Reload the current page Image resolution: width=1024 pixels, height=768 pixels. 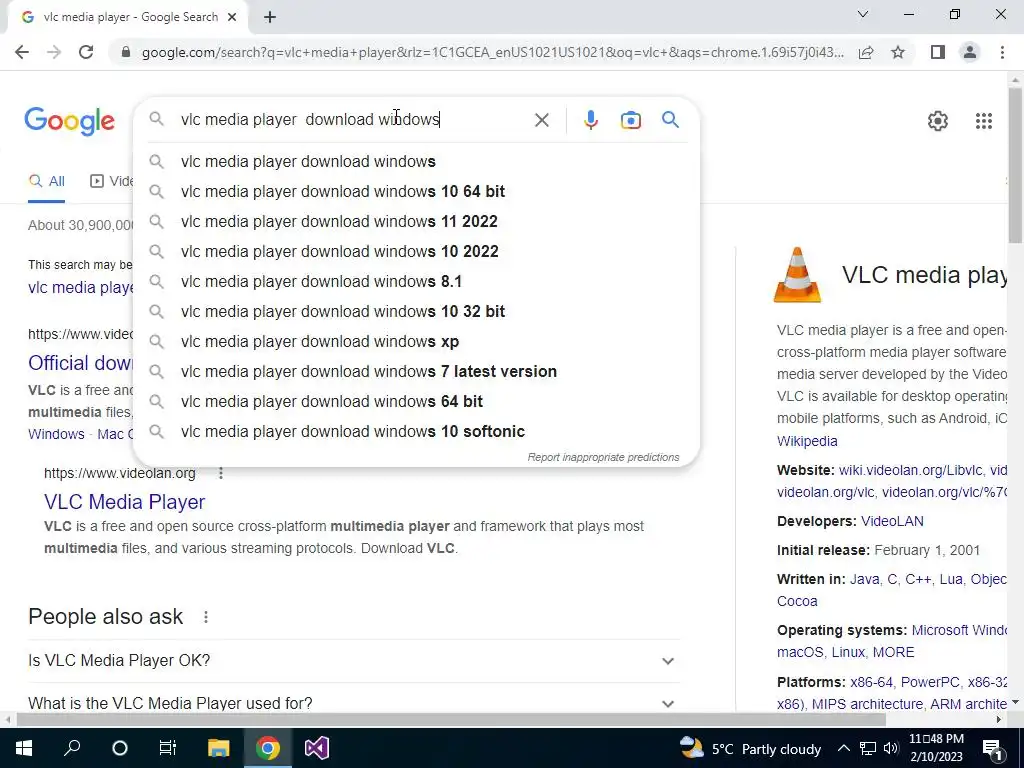click(86, 52)
